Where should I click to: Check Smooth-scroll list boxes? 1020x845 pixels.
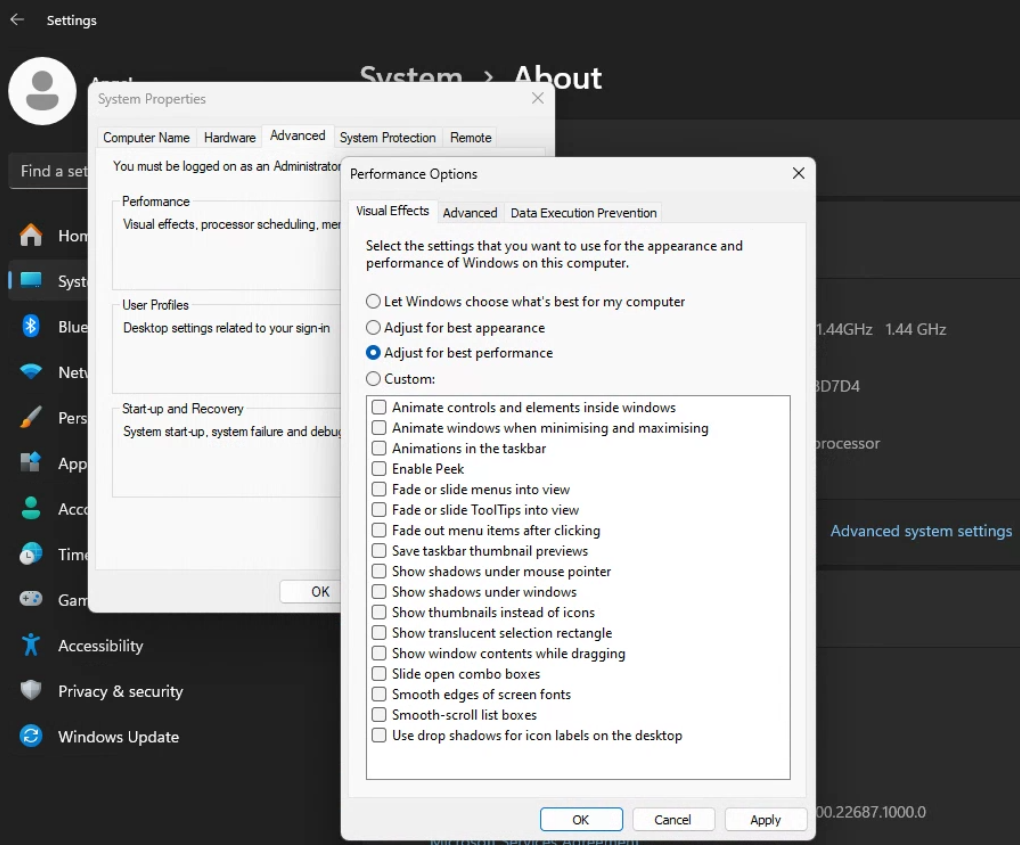point(379,714)
